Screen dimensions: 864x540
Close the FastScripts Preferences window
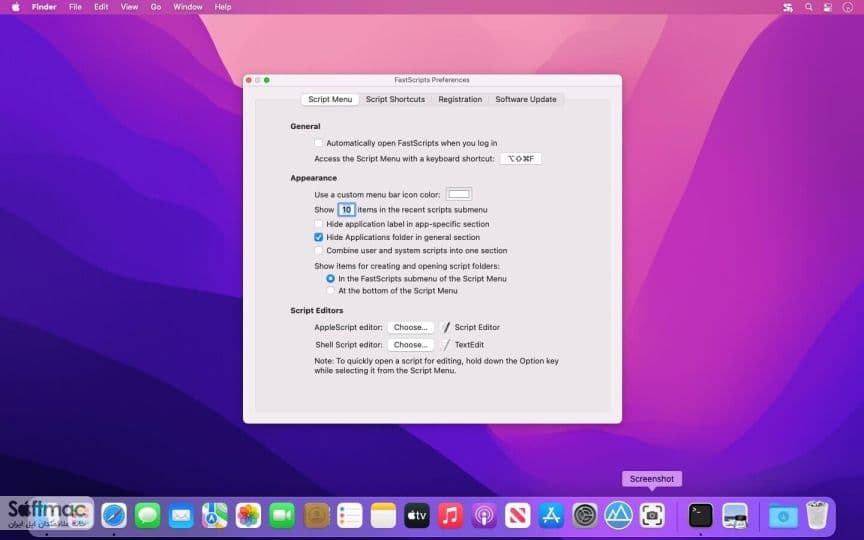(x=249, y=80)
